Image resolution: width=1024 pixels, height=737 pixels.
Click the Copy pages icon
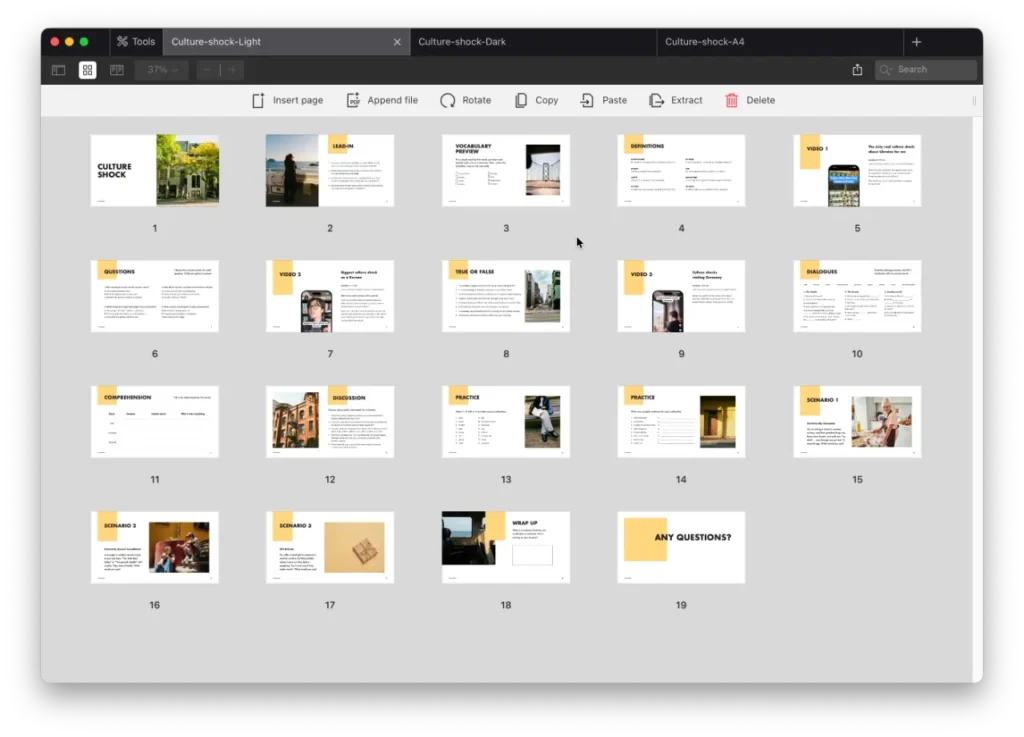pyautogui.click(x=521, y=100)
